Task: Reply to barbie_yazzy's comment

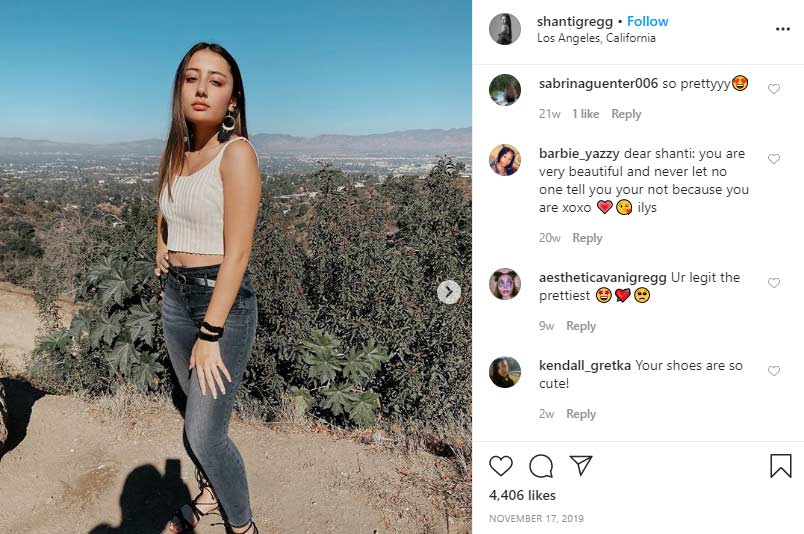Action: [587, 238]
